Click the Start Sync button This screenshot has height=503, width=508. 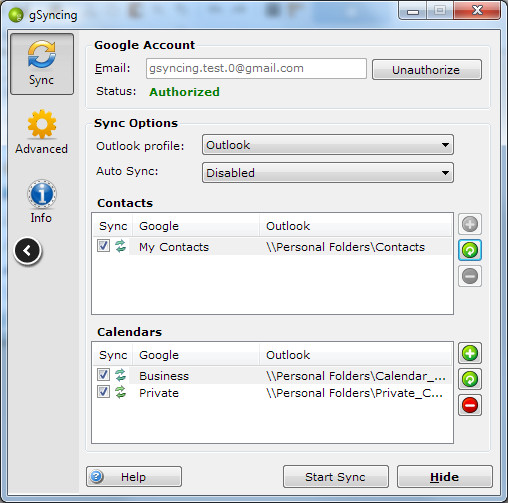[336, 477]
